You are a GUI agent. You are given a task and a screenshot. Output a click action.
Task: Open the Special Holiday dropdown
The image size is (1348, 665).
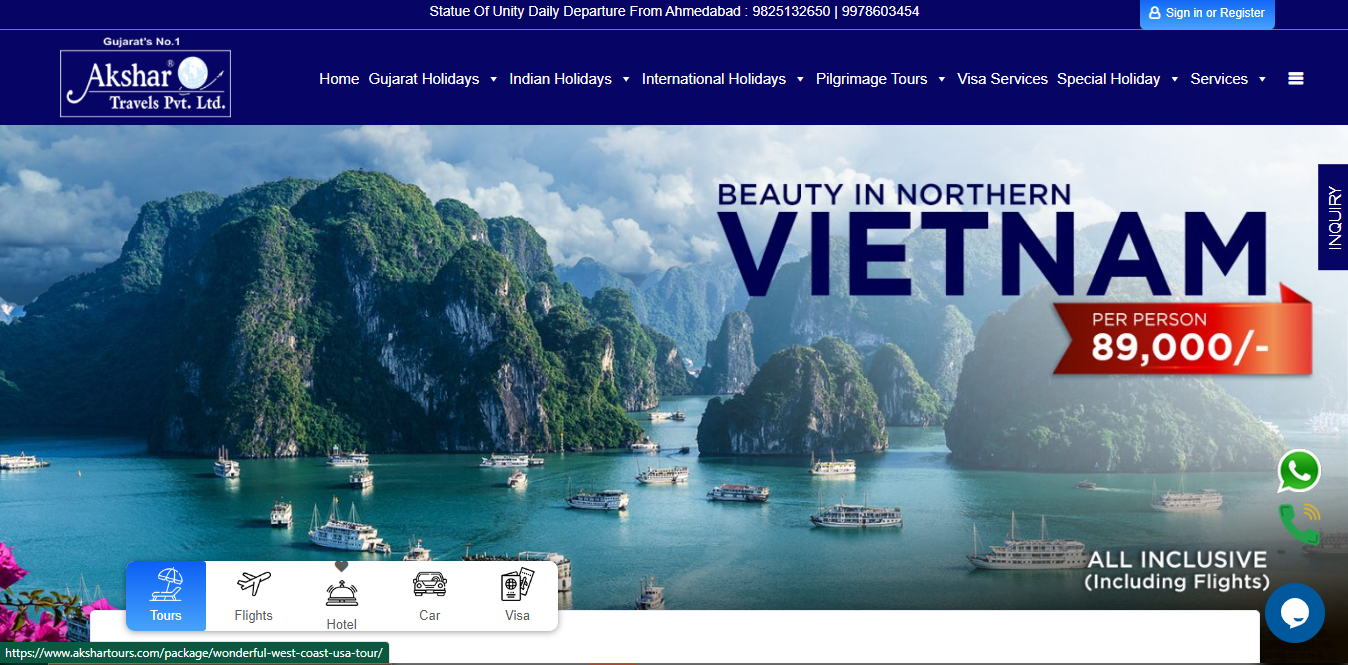[1118, 79]
